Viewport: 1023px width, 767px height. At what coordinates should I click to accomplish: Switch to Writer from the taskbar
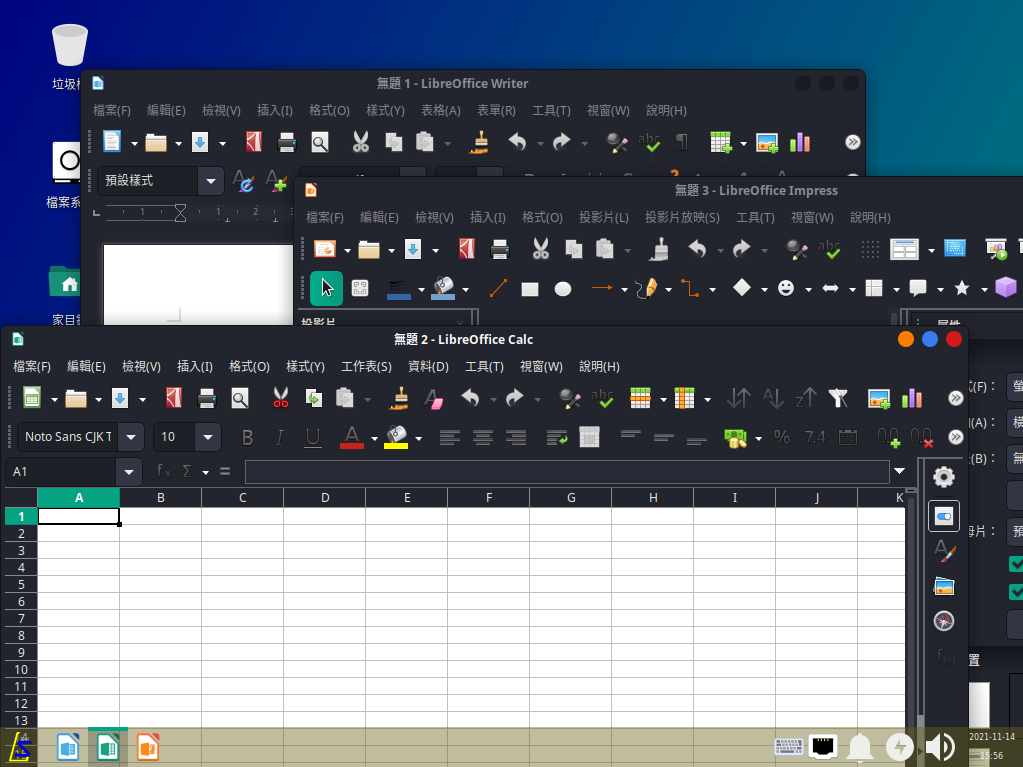(68, 747)
